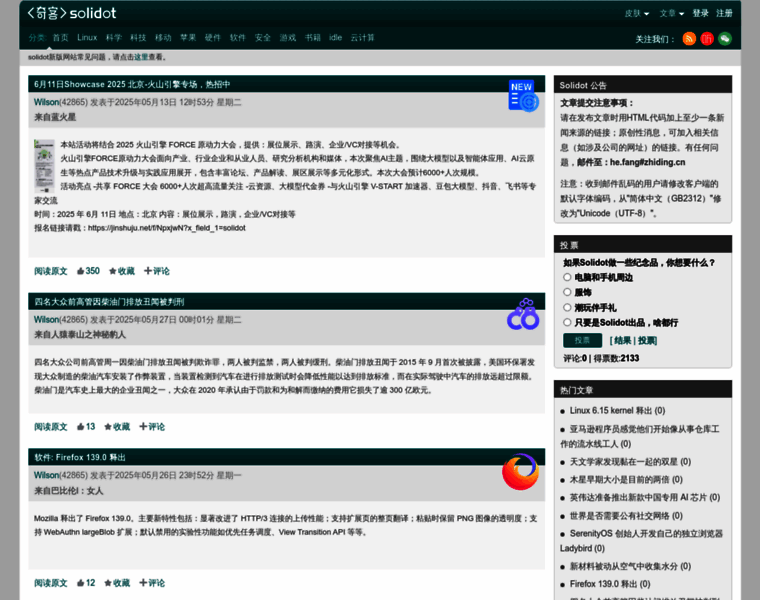Image resolution: width=760 pixels, height=600 pixels.
Task: Open the 书籍 category
Action: [x=313, y=37]
